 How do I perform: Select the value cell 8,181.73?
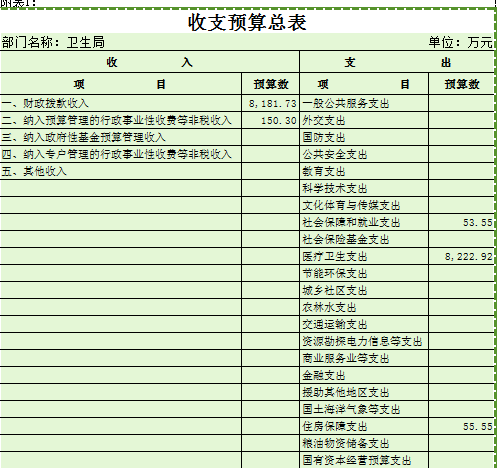click(x=271, y=103)
